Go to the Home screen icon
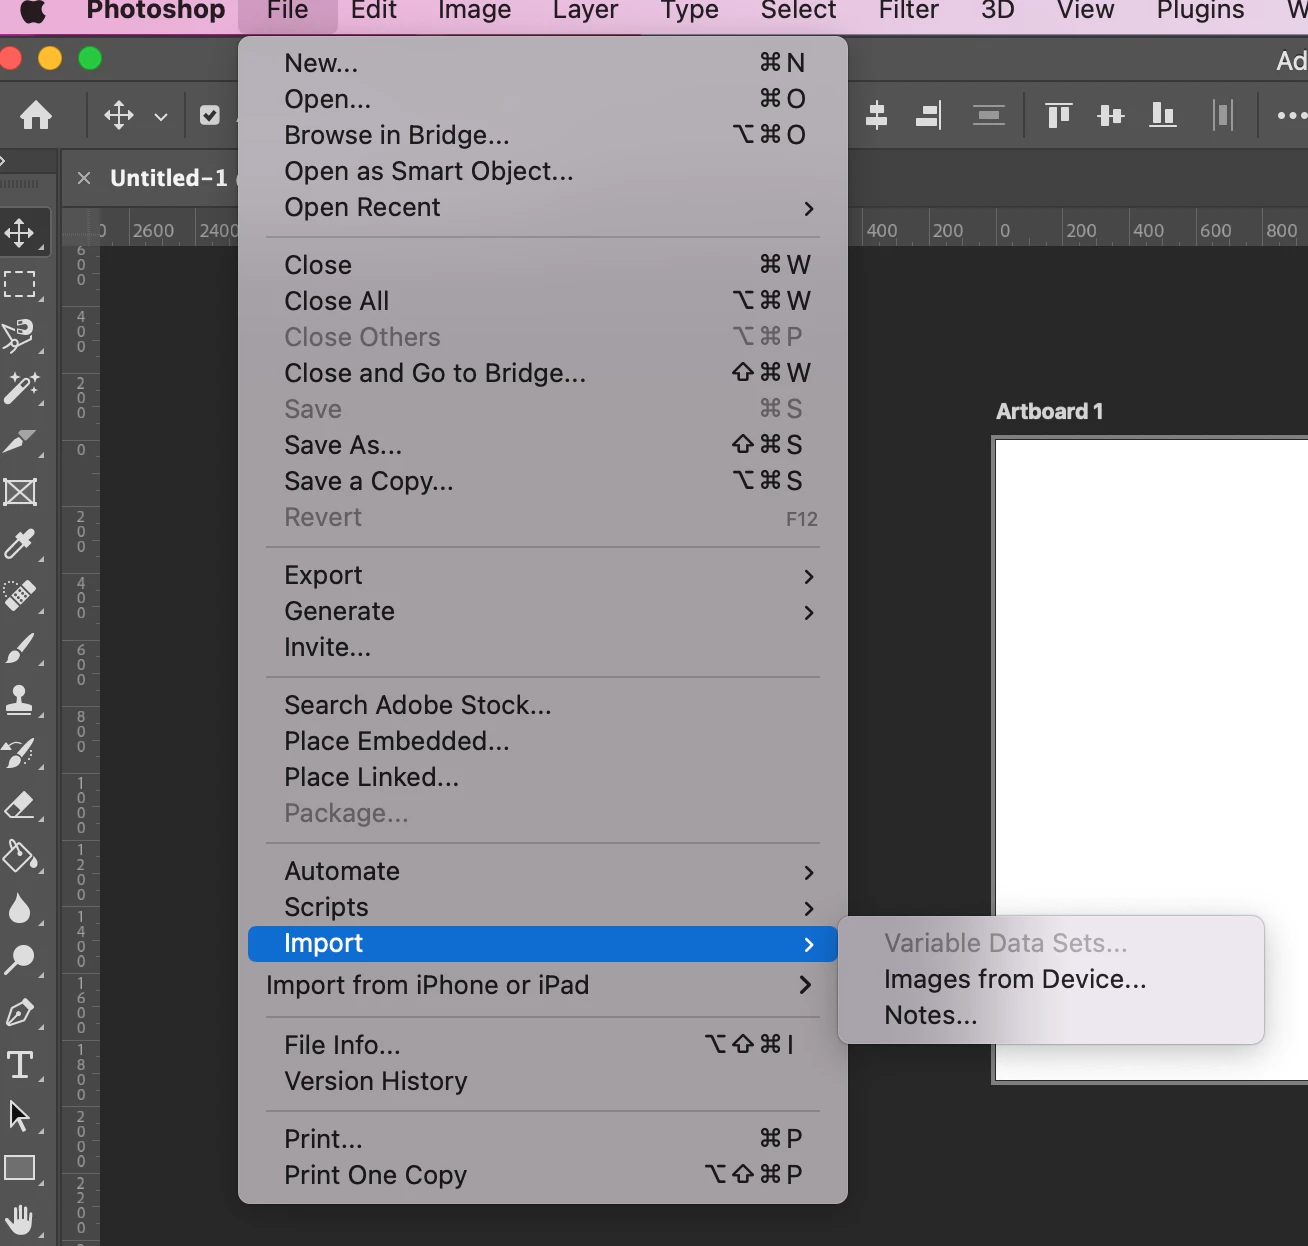 pos(36,116)
